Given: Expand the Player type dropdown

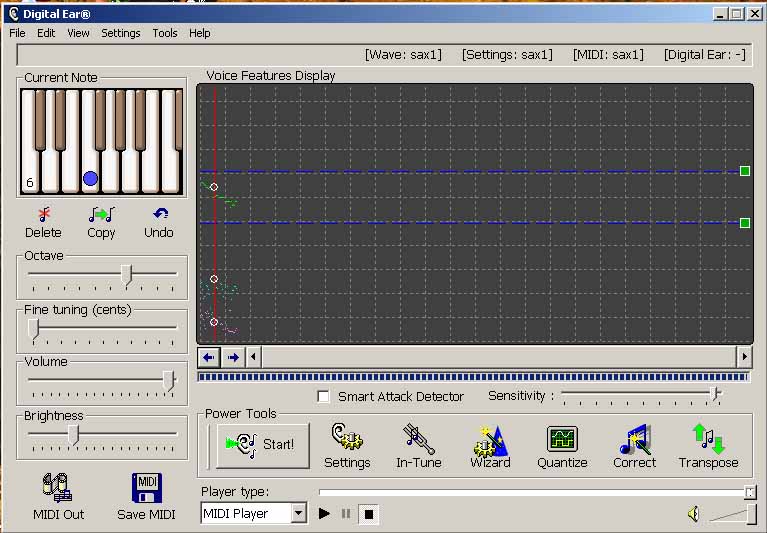Looking at the screenshot, I should (x=298, y=514).
